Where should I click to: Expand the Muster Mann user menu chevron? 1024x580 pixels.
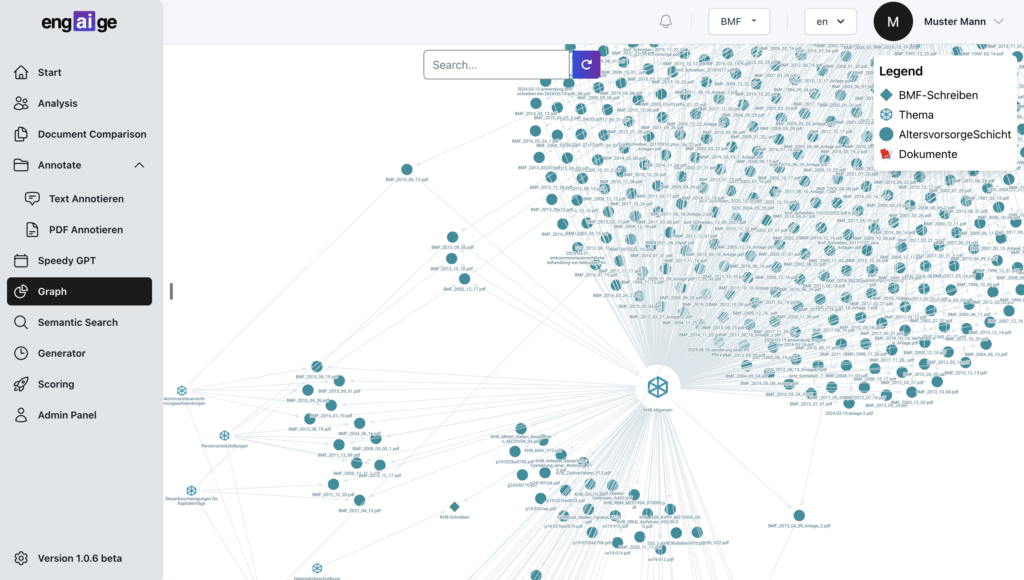click(x=999, y=22)
